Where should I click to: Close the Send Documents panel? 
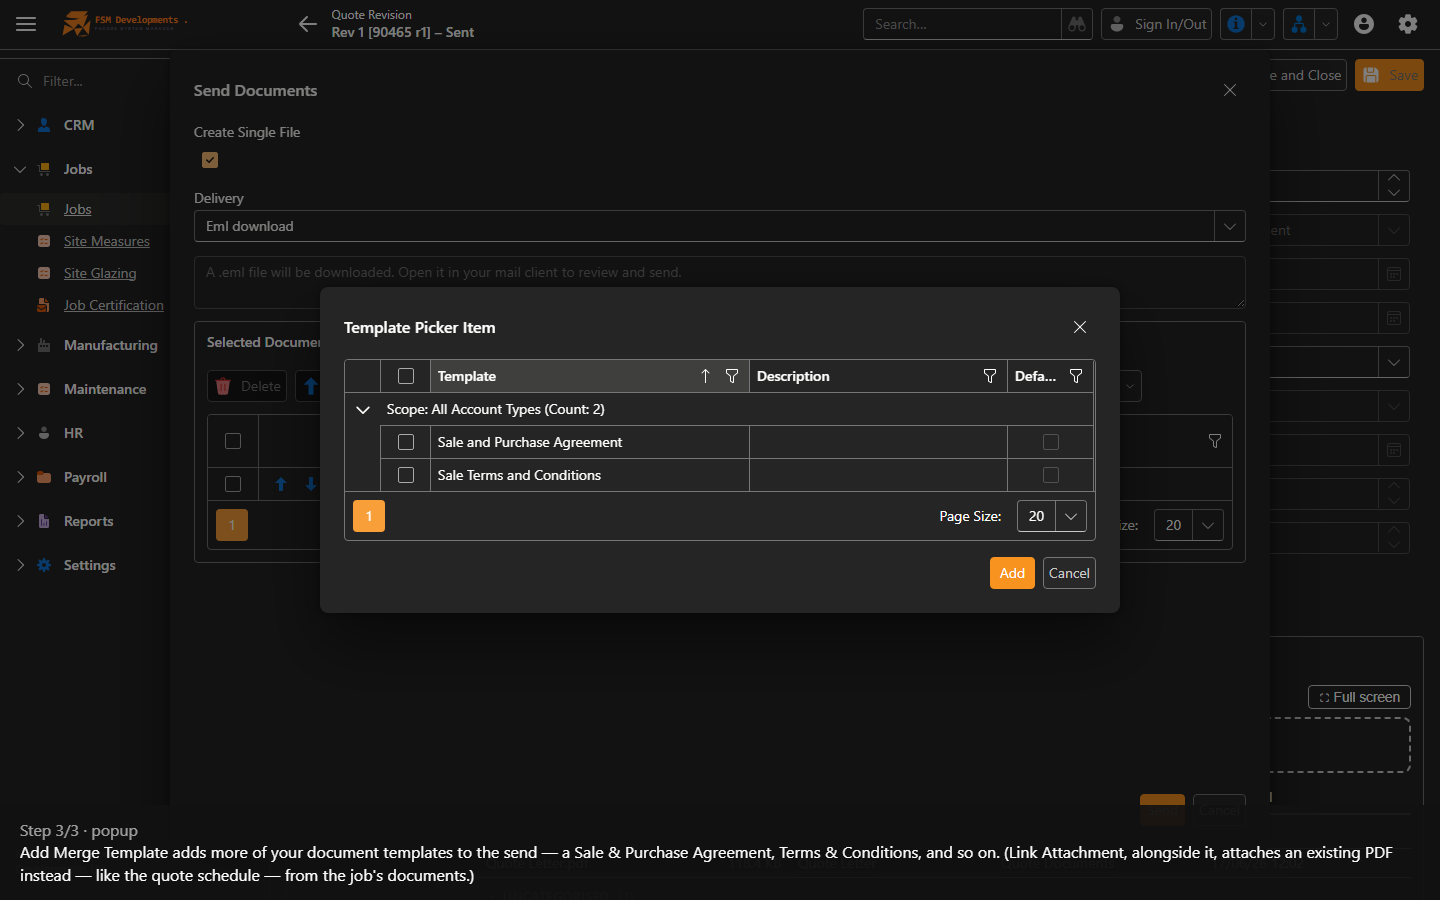(x=1230, y=90)
